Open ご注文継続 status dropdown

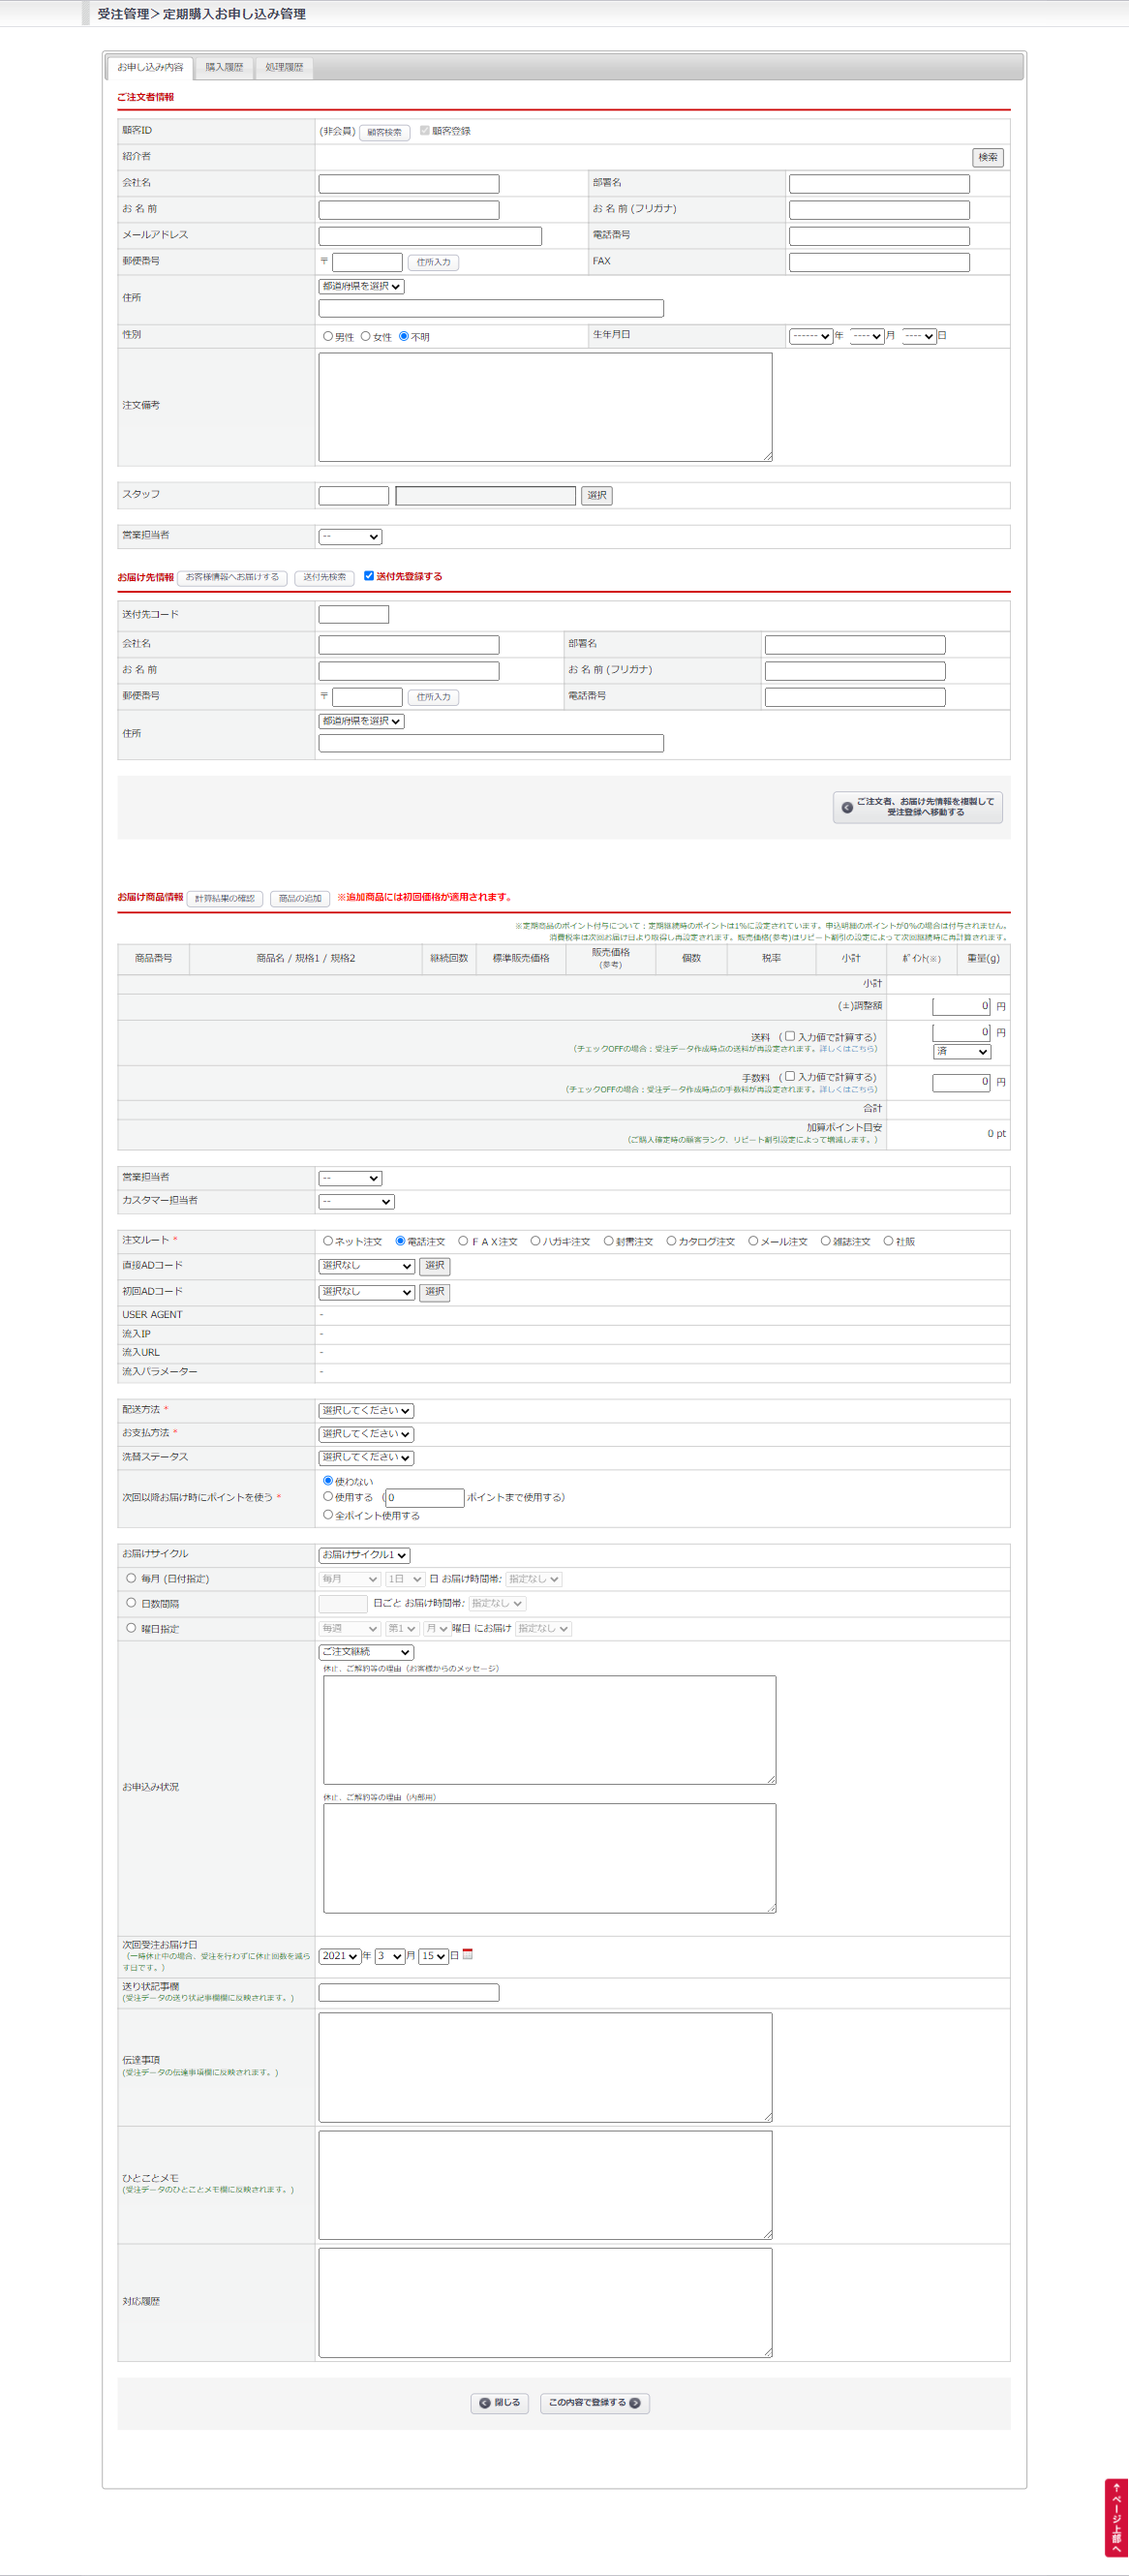(x=366, y=1652)
